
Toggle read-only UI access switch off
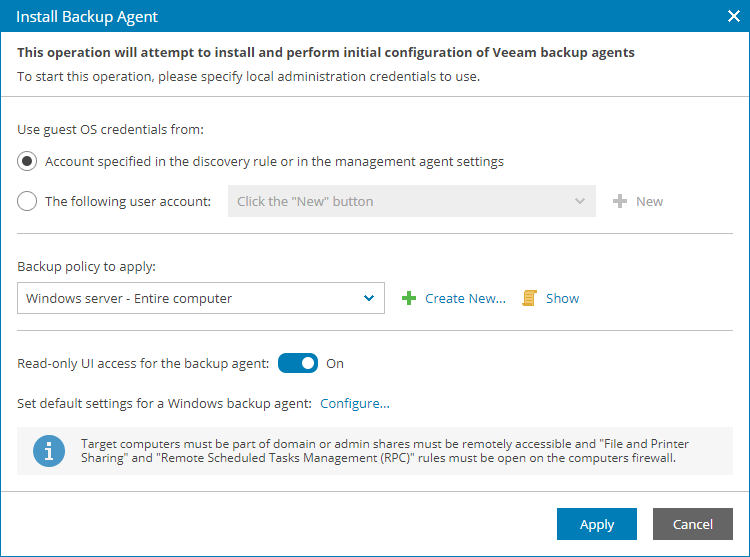tap(297, 363)
